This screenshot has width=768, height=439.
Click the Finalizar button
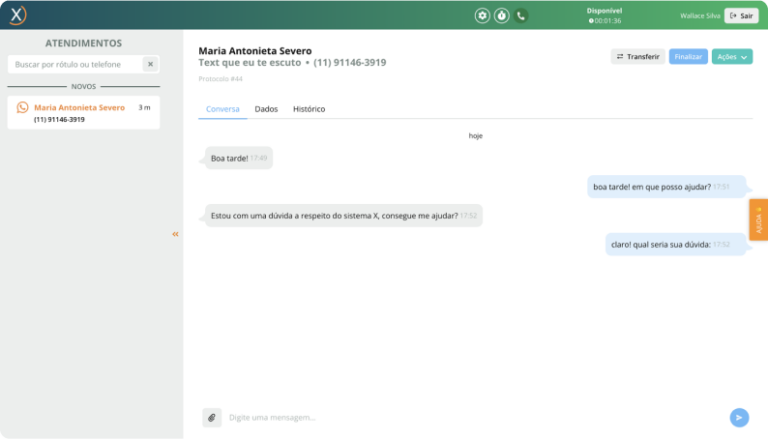(688, 57)
